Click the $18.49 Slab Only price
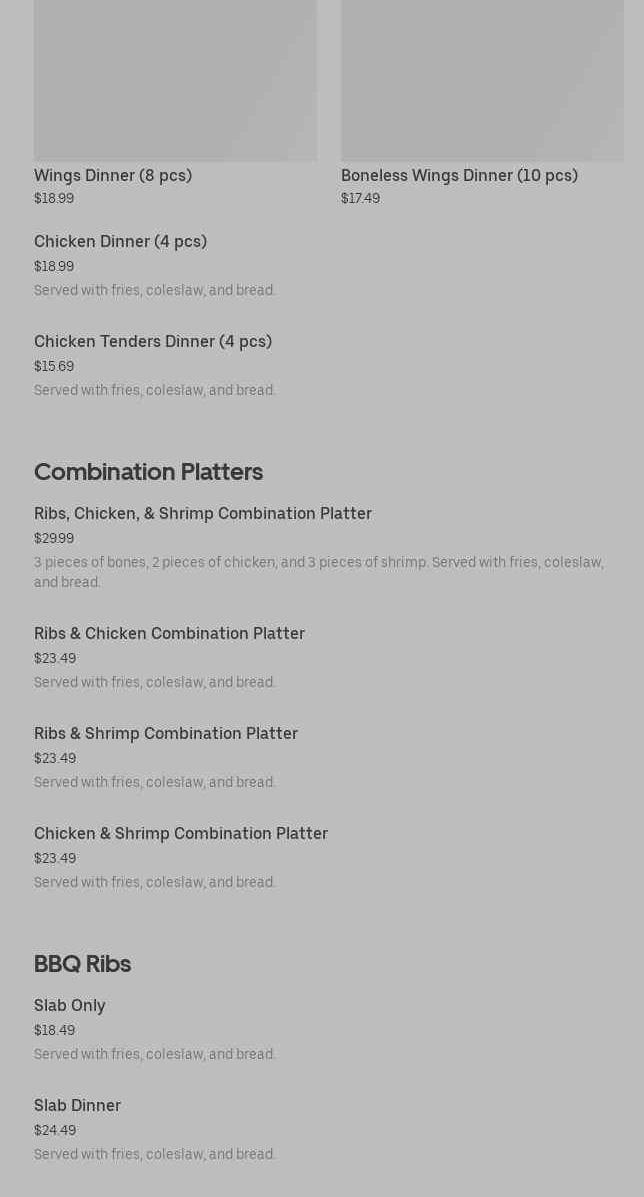Image resolution: width=644 pixels, height=1197 pixels. click(54, 1031)
